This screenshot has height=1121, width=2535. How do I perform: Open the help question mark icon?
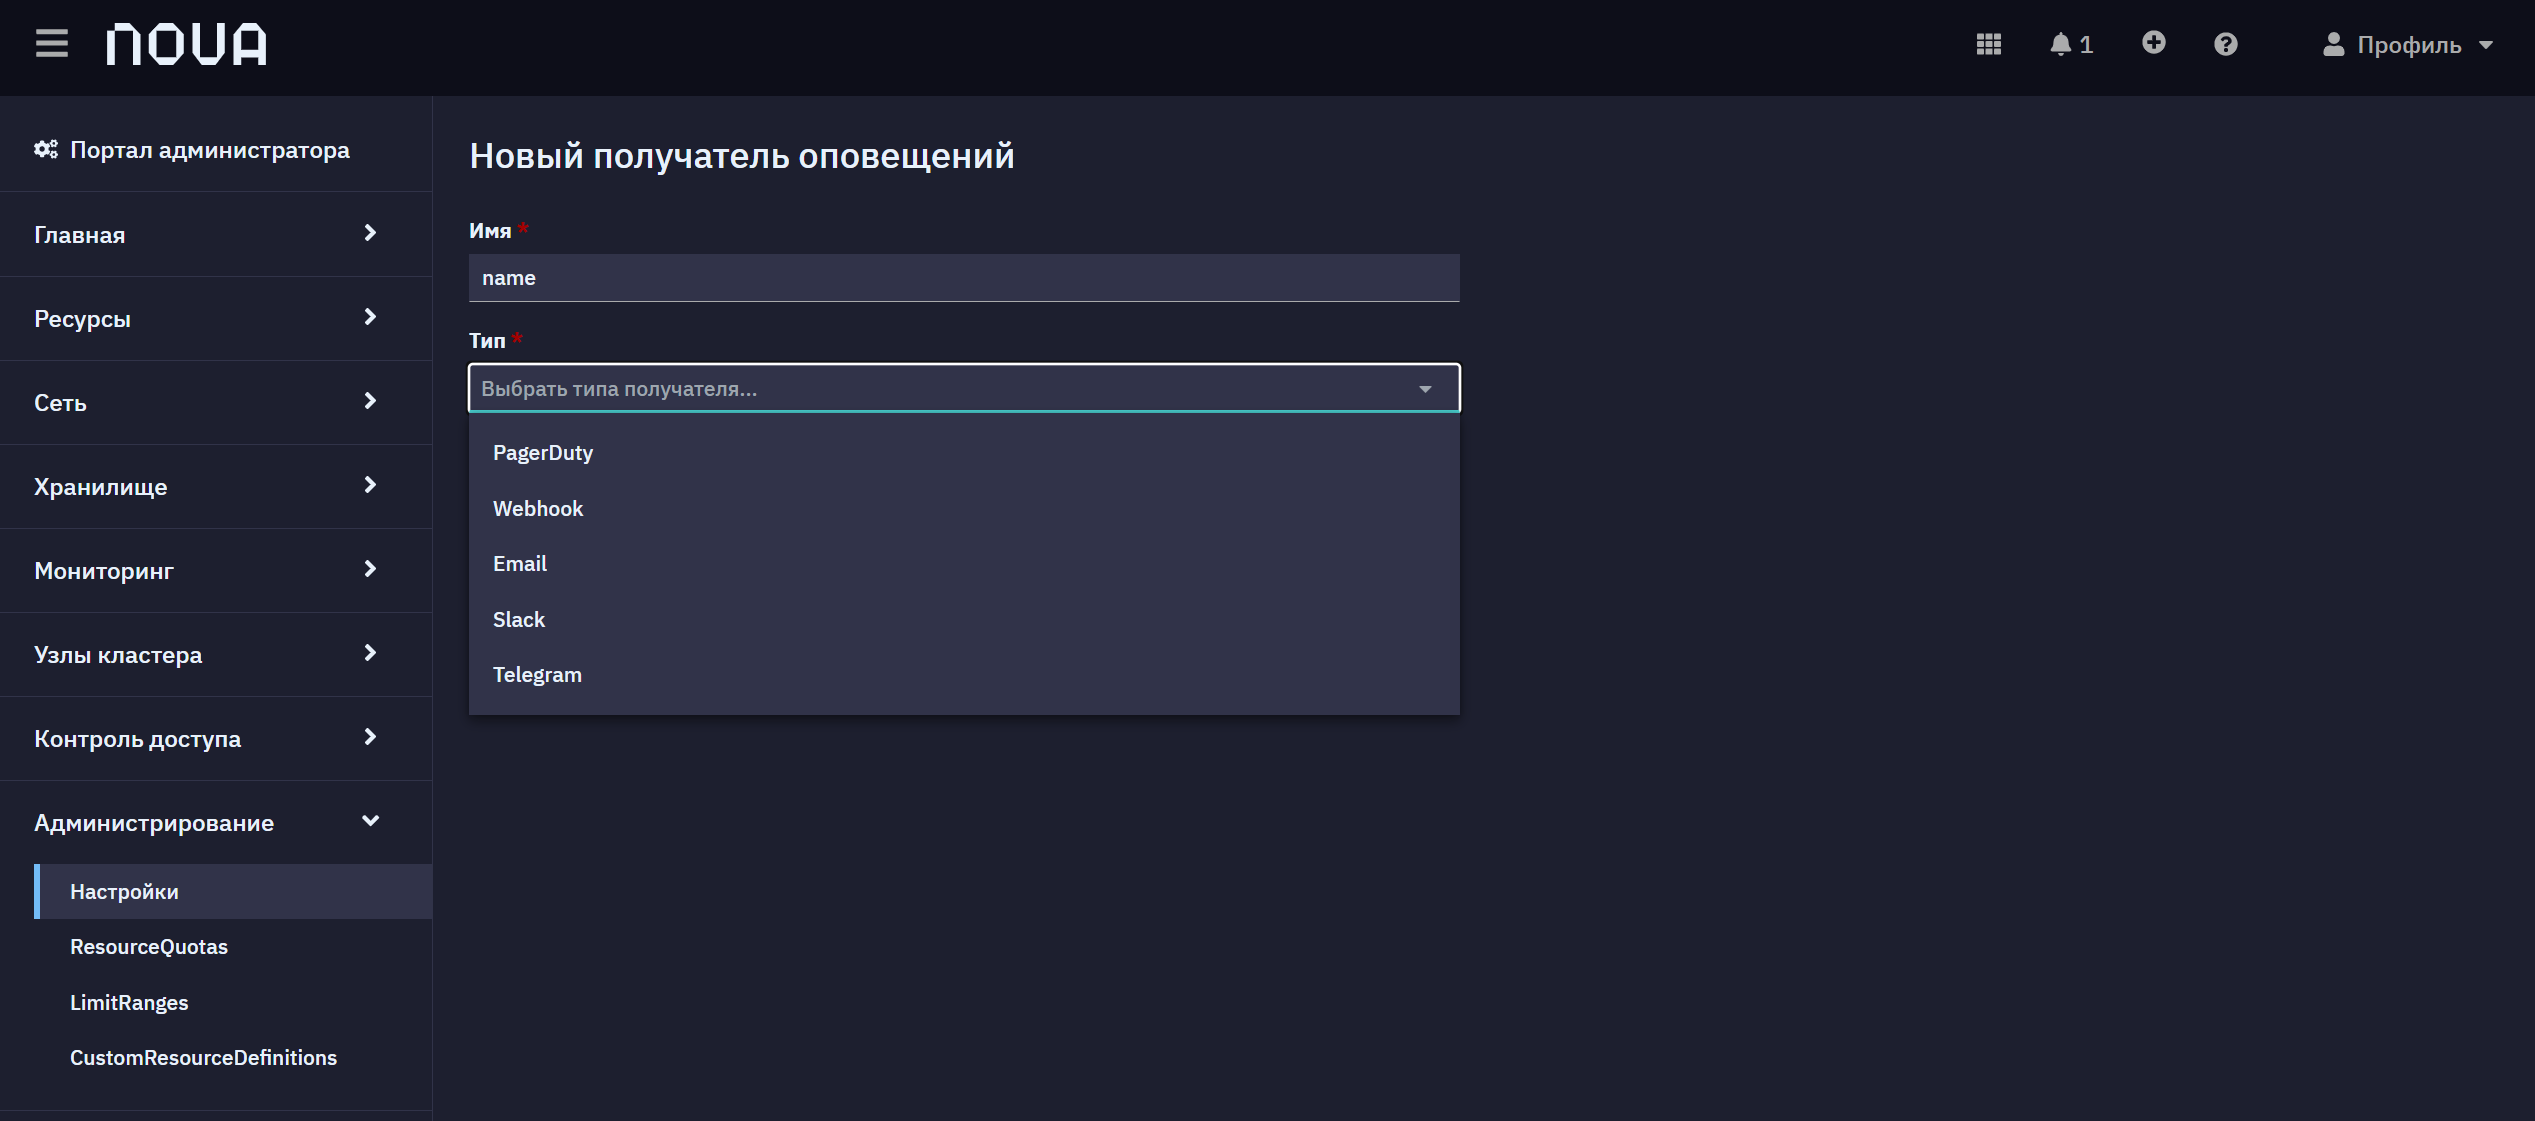pyautogui.click(x=2225, y=44)
